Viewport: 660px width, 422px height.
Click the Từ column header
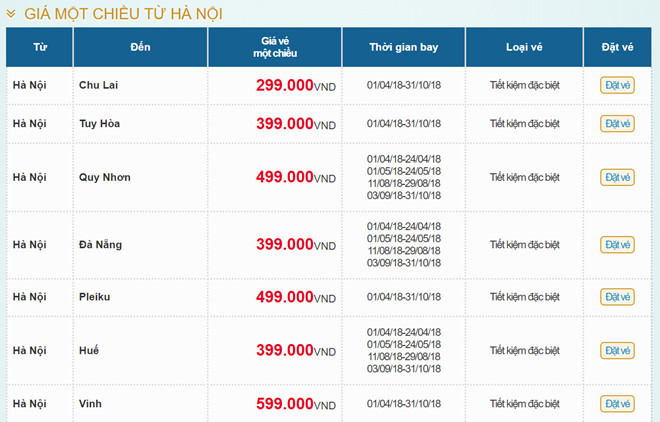(x=40, y=47)
